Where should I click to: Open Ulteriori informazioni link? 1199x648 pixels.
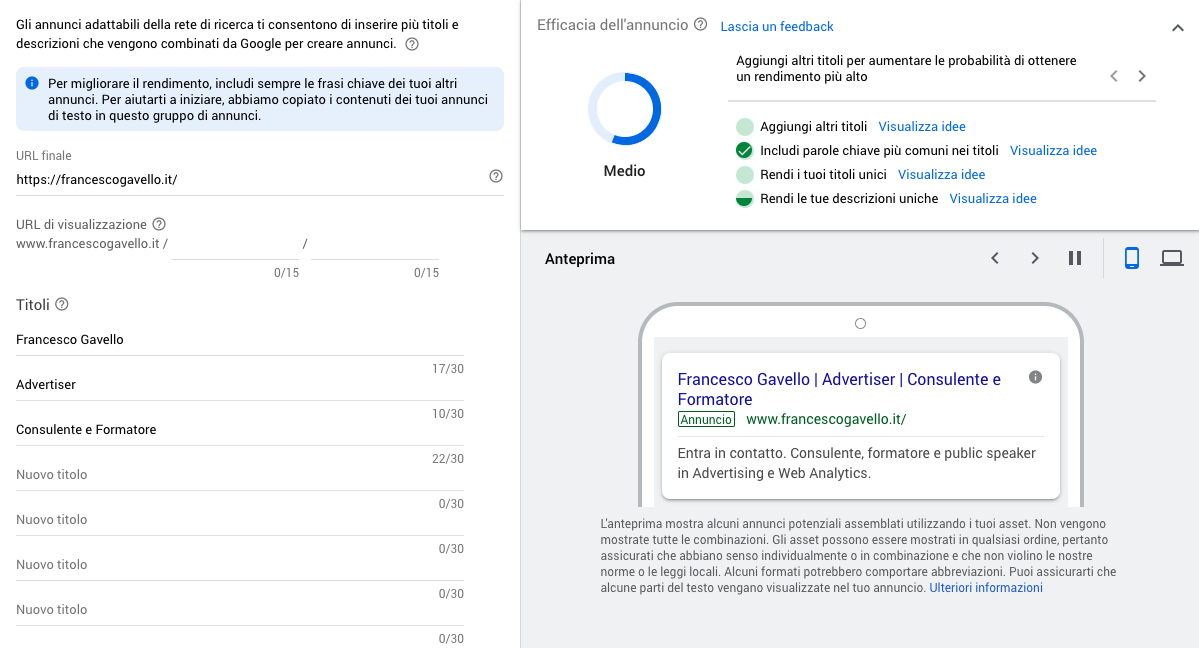click(x=986, y=588)
